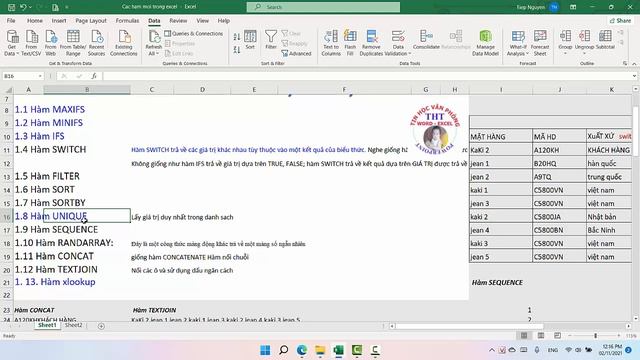Open Existing Connections

124,42
